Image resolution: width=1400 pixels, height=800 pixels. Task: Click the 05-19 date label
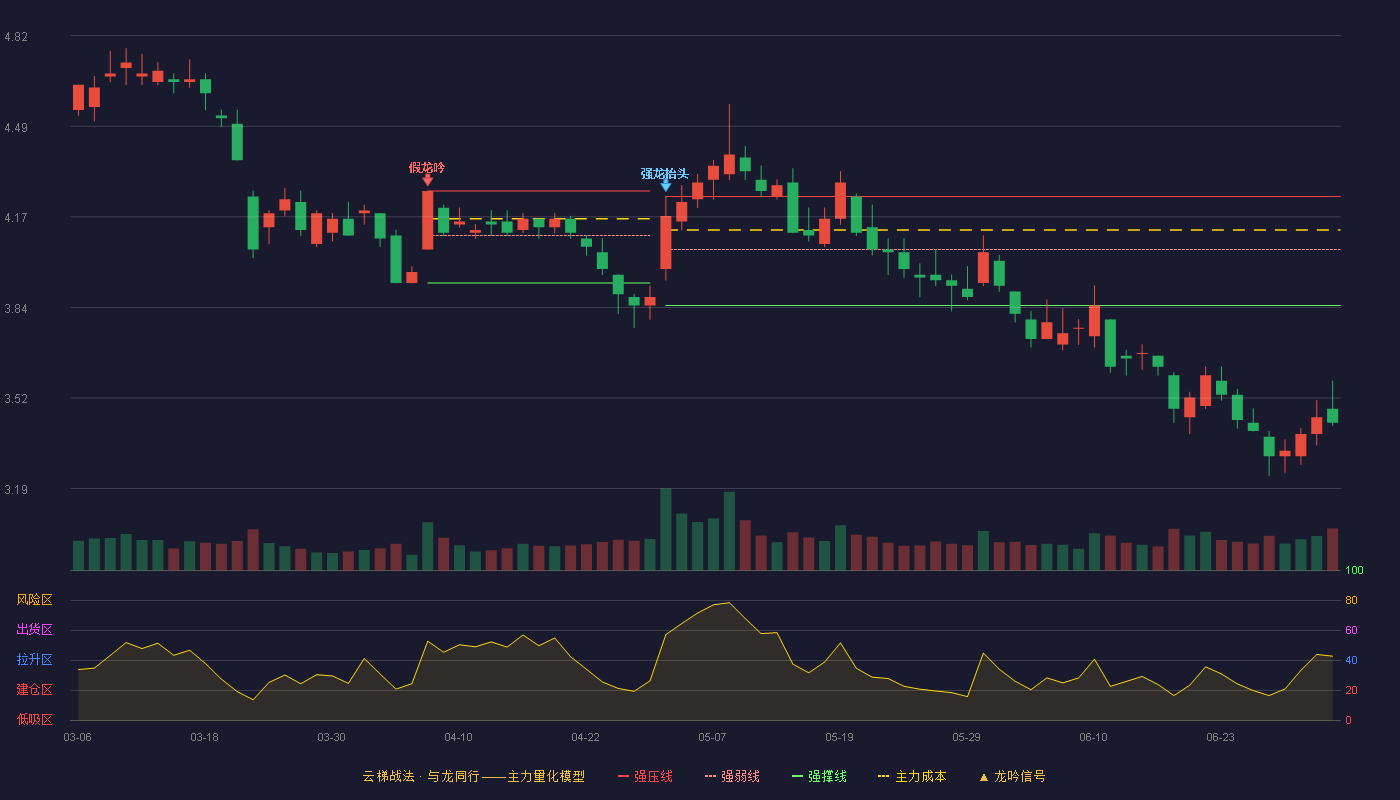839,737
